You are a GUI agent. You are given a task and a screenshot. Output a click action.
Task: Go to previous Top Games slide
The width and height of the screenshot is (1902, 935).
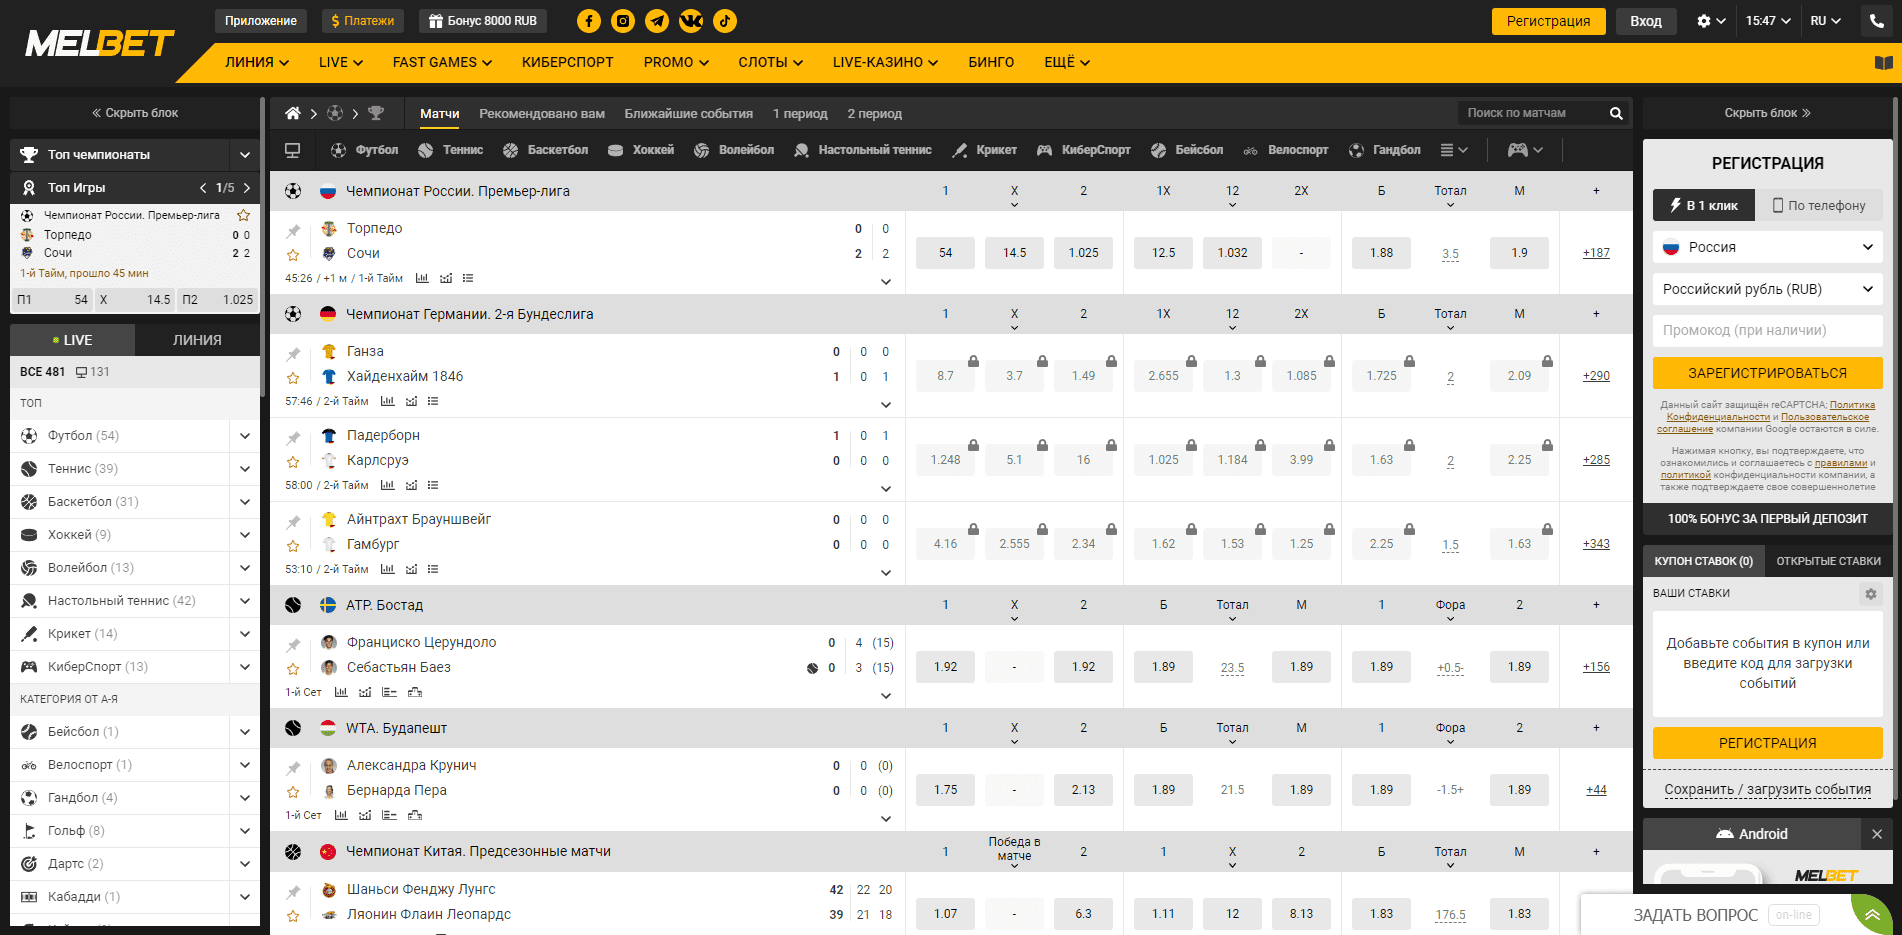[x=203, y=187]
